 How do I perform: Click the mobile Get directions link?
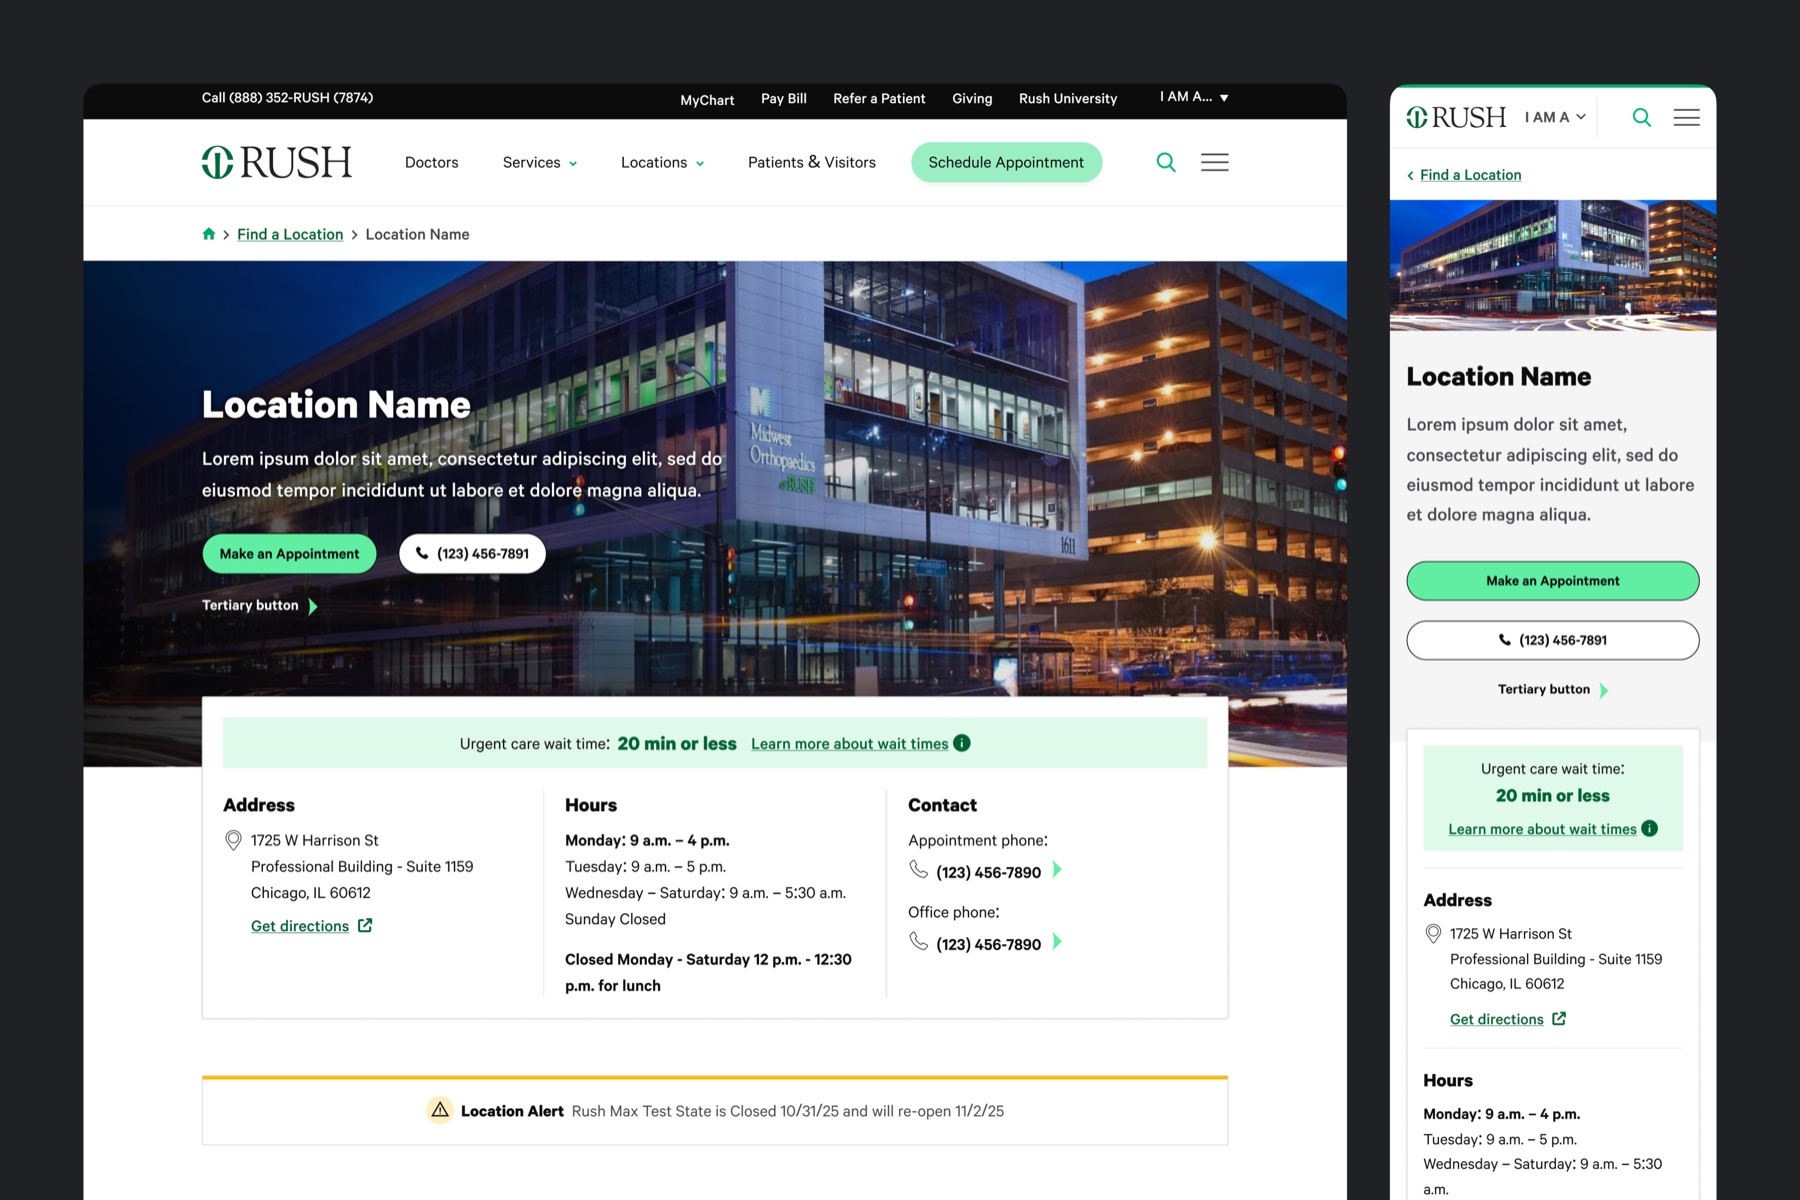[1496, 1019]
